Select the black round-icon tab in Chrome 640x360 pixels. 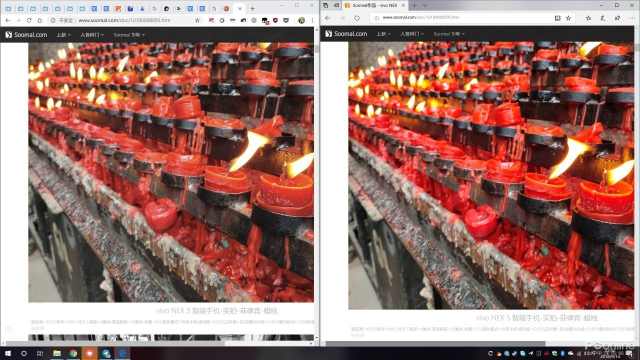[167, 8]
